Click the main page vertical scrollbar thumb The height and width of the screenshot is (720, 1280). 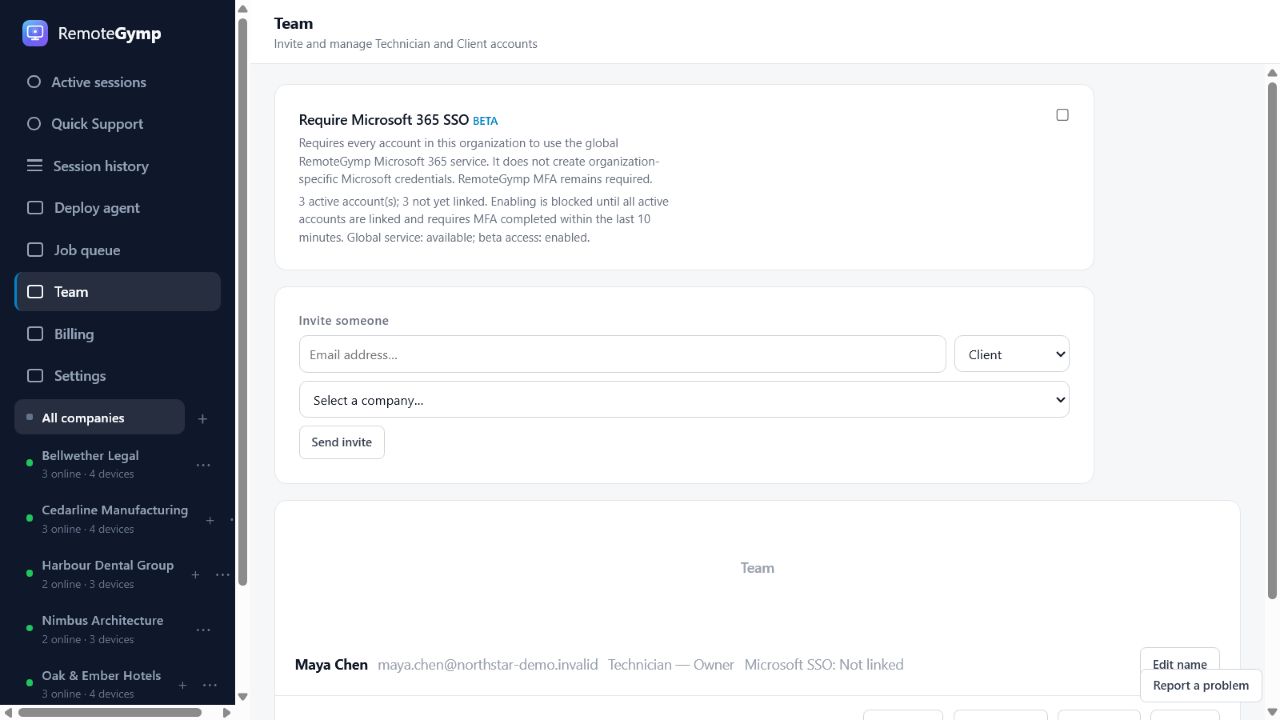click(1273, 340)
